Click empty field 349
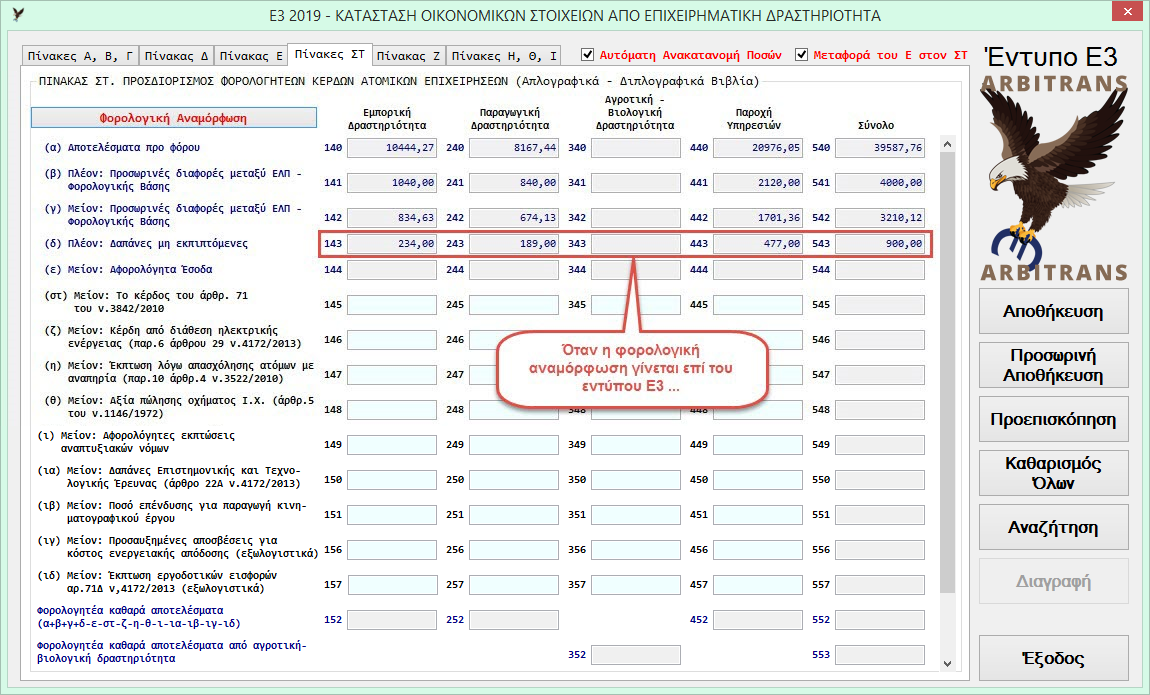This screenshot has width=1150, height=695. pos(636,445)
